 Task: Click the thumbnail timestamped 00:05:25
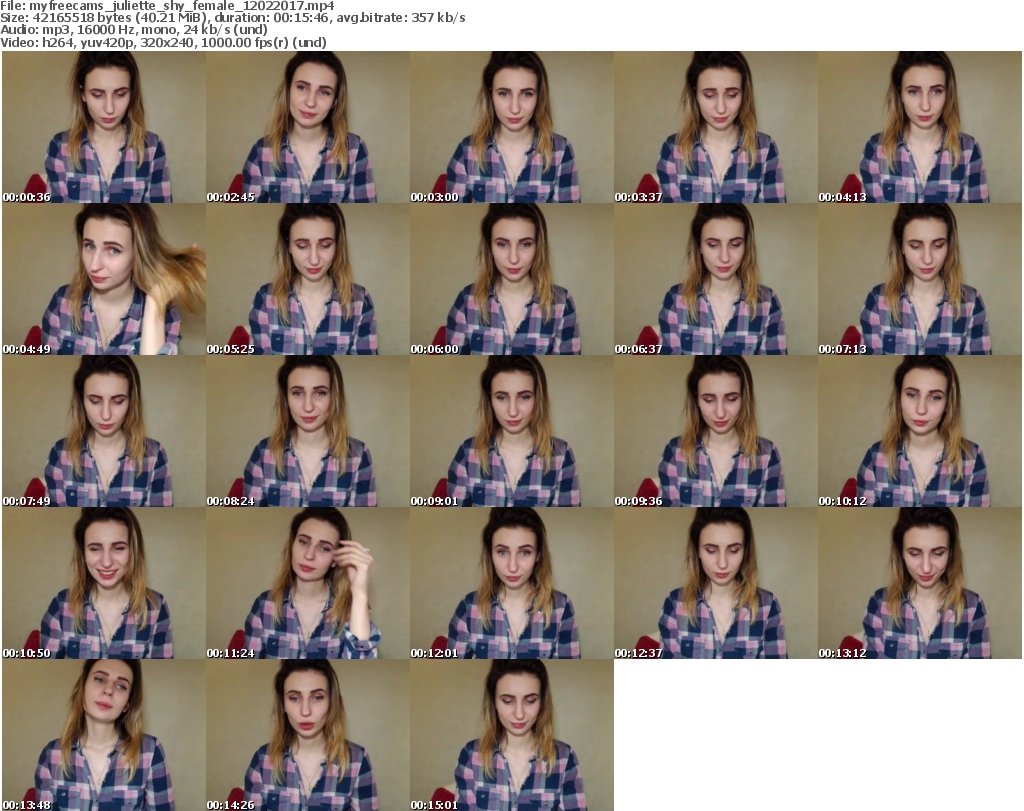pos(308,279)
